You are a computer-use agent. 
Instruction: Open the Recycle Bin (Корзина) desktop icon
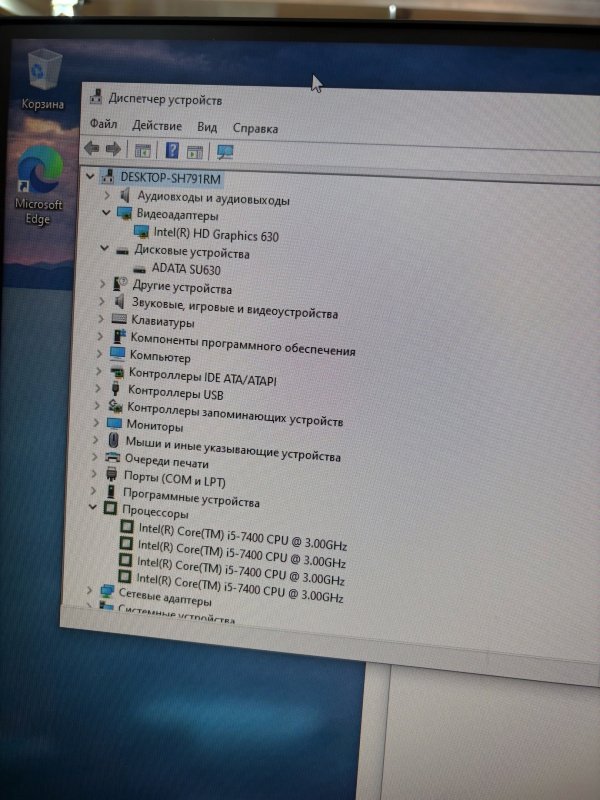tap(44, 80)
